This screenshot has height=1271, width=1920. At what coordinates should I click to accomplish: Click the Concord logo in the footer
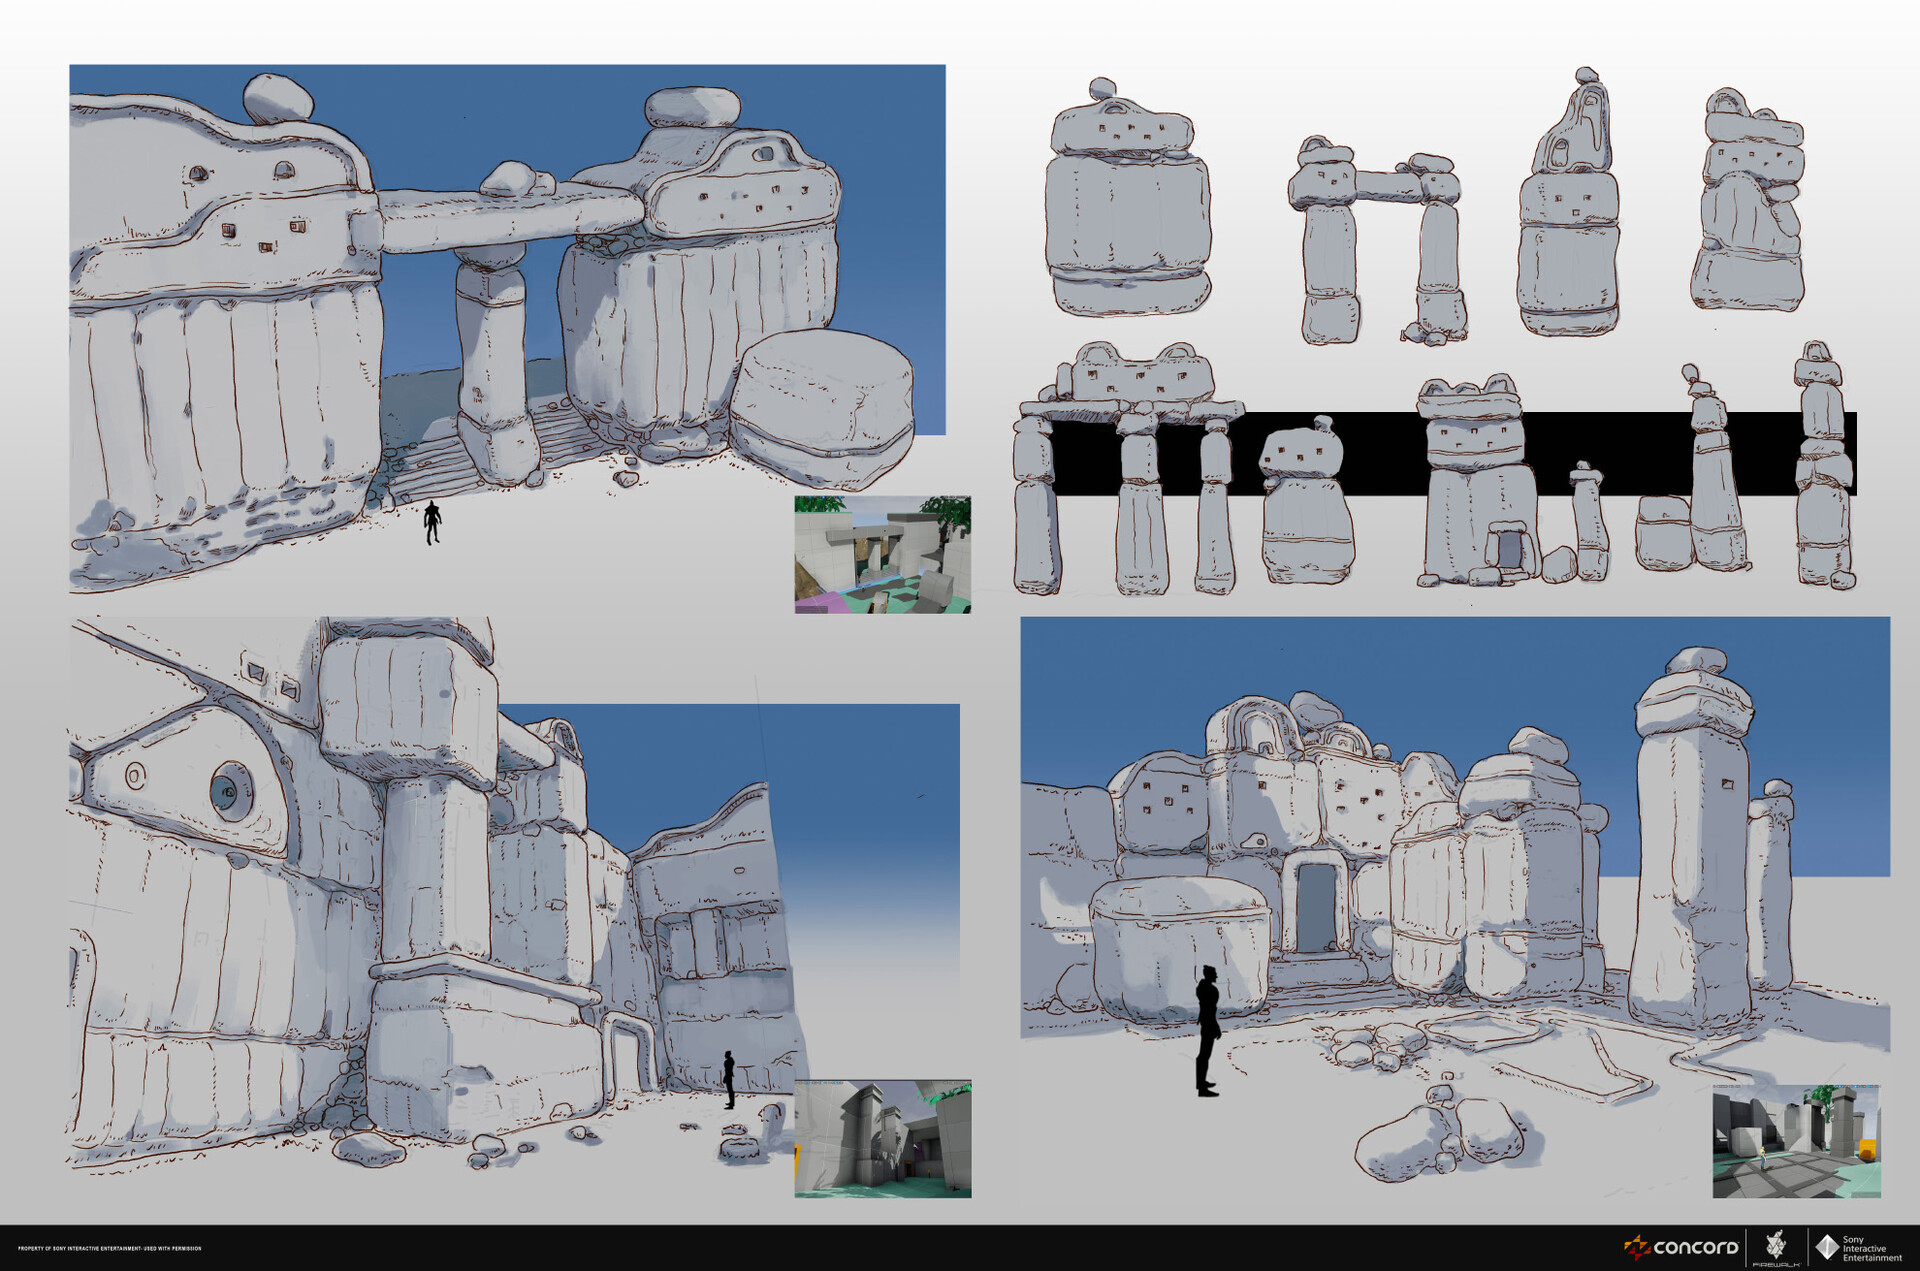pyautogui.click(x=1681, y=1247)
